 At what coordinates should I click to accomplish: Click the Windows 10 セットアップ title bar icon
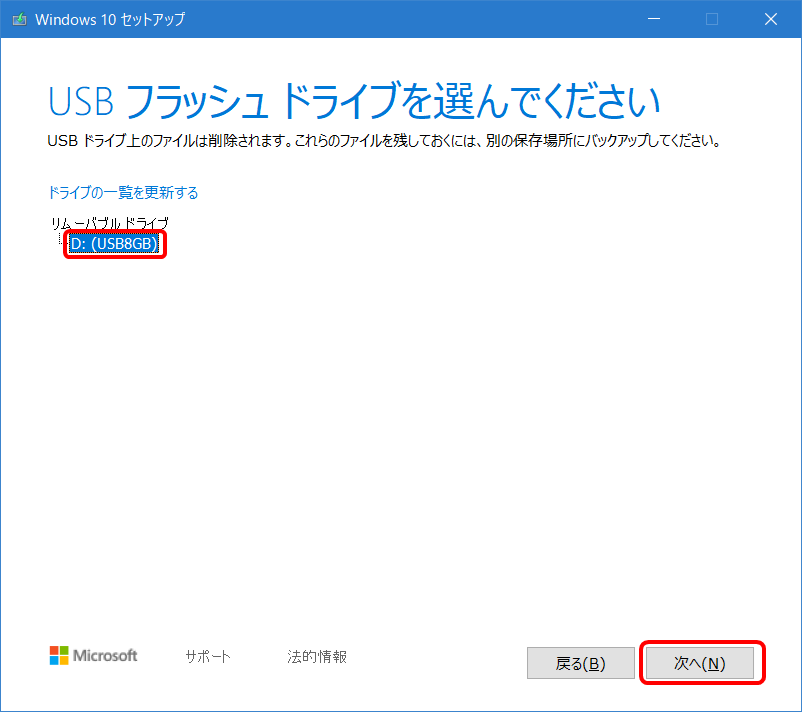point(17,18)
